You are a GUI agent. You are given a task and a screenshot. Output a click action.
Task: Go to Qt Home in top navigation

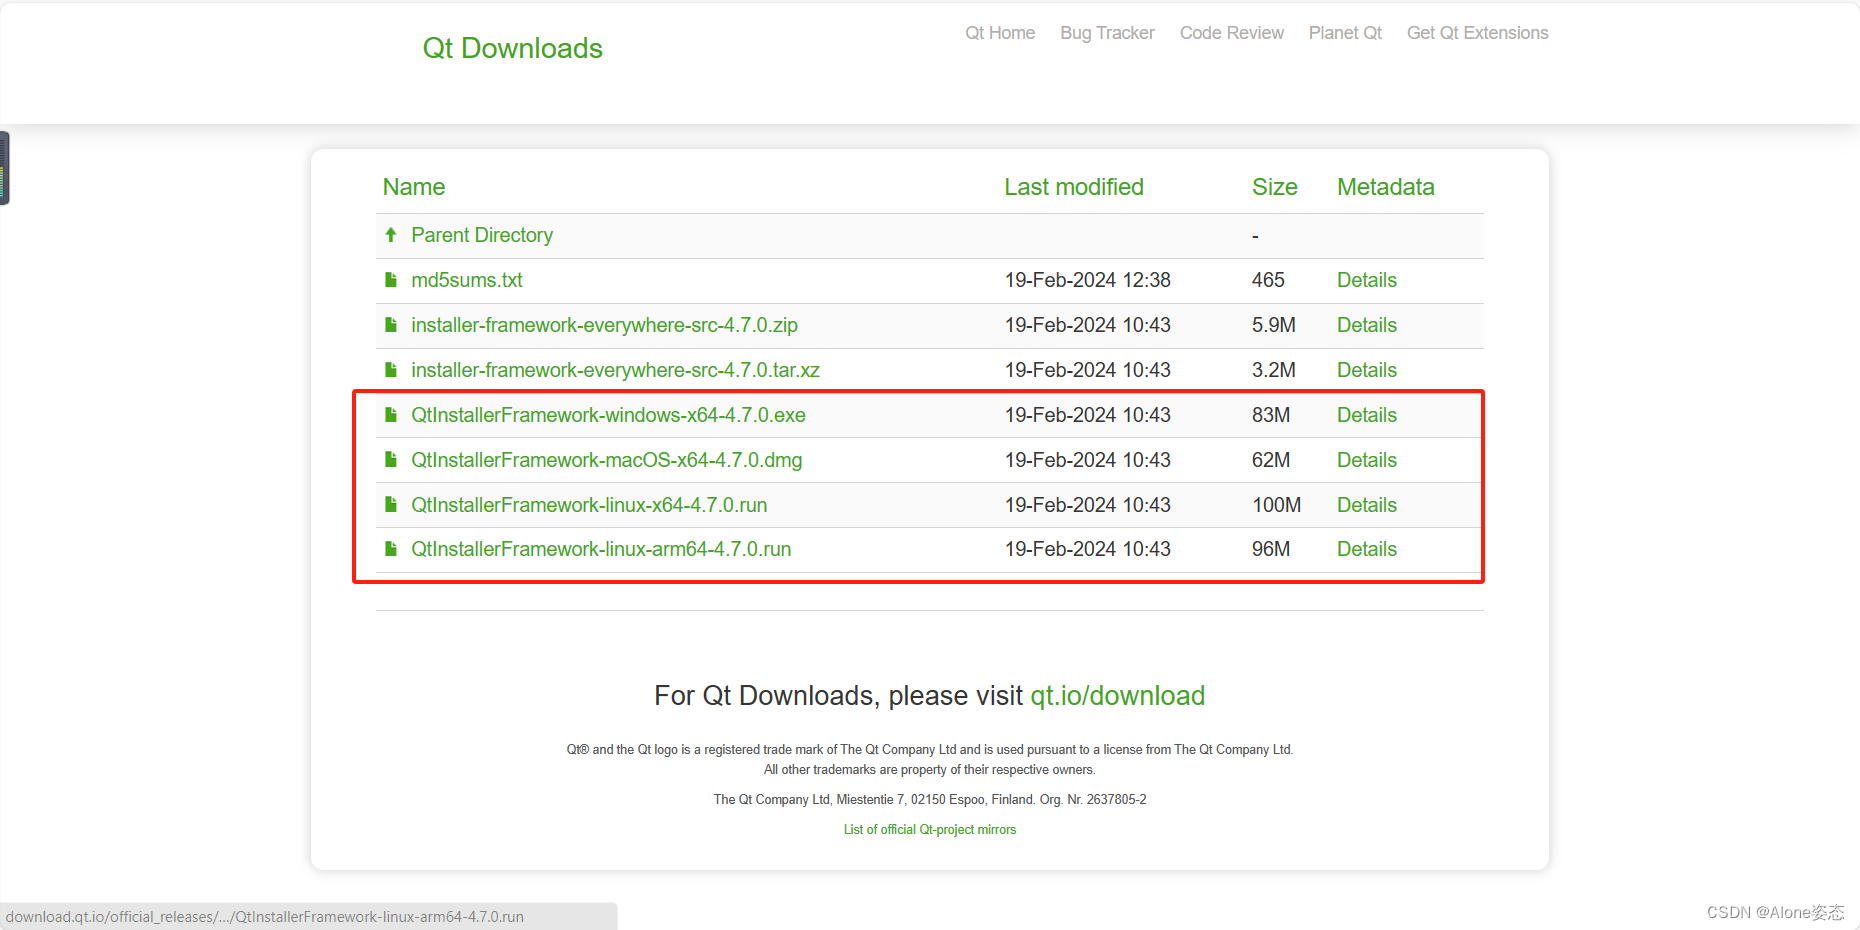point(1000,33)
